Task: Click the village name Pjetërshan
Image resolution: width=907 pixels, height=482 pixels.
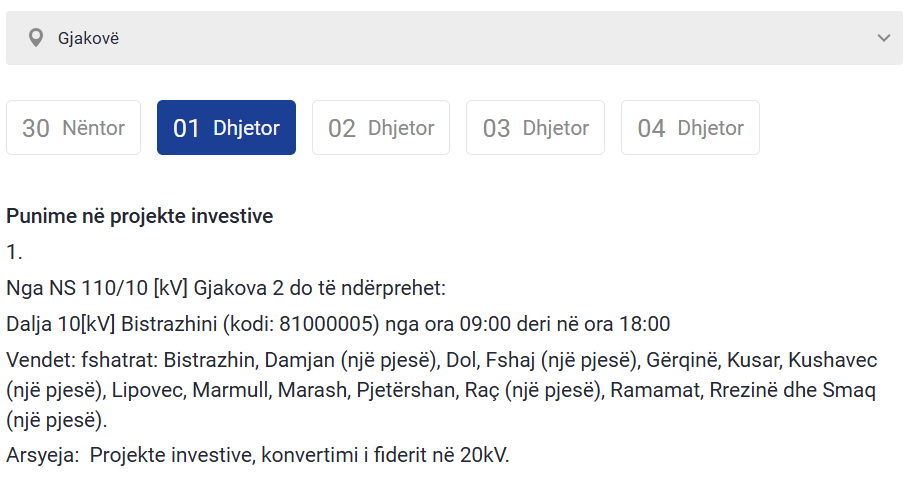Action: coord(405,390)
